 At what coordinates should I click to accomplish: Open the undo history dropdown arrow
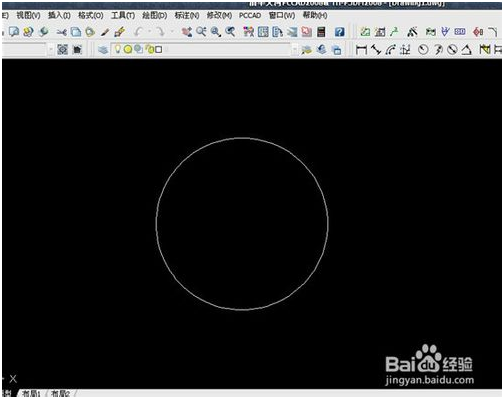[x=149, y=32]
